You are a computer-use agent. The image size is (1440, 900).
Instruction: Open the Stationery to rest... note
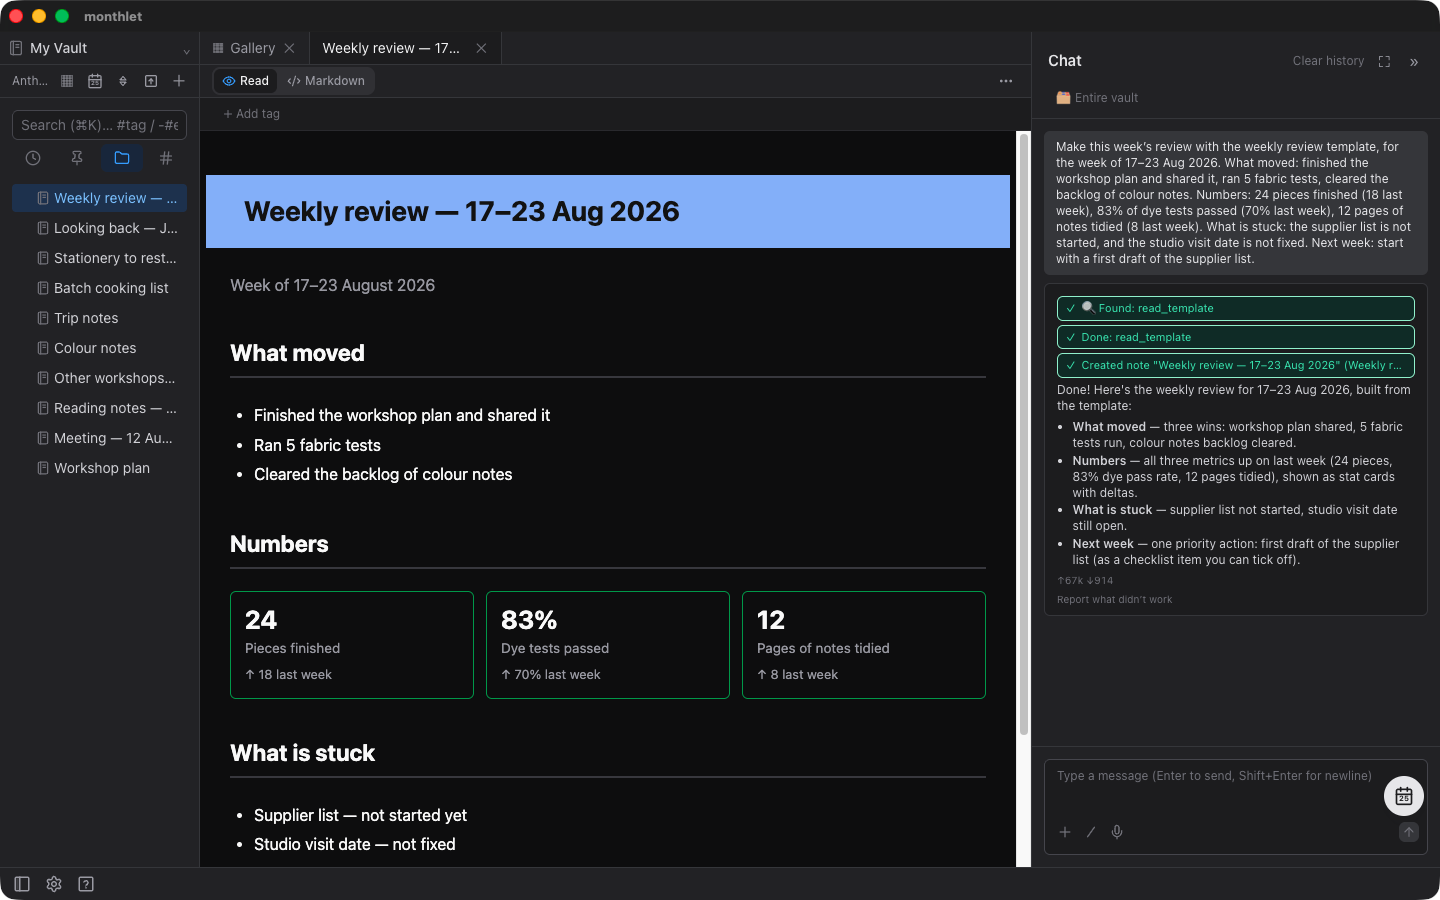99,258
